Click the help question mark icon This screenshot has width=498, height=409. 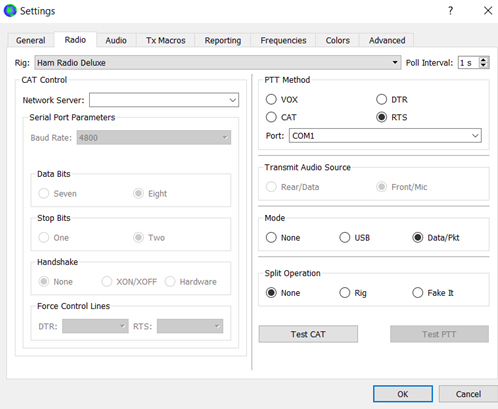click(x=450, y=11)
